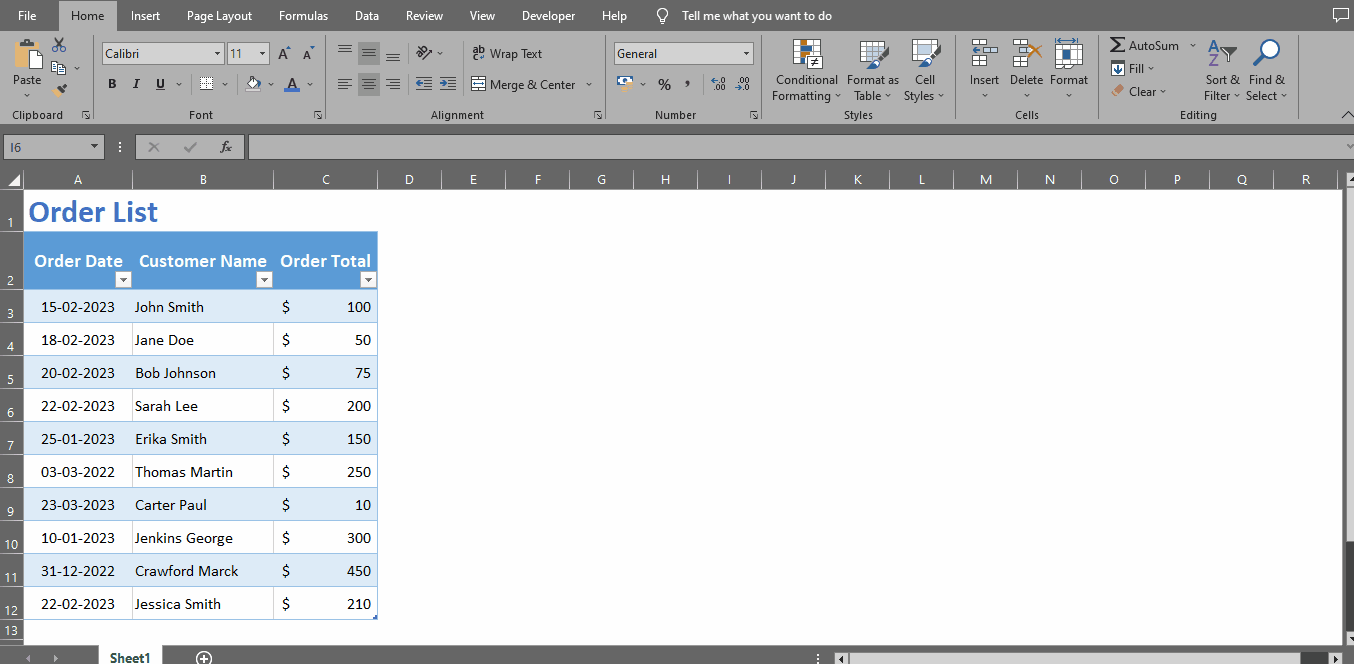Switch to the Formulas ribbon tab
The image size is (1354, 664).
coord(303,15)
